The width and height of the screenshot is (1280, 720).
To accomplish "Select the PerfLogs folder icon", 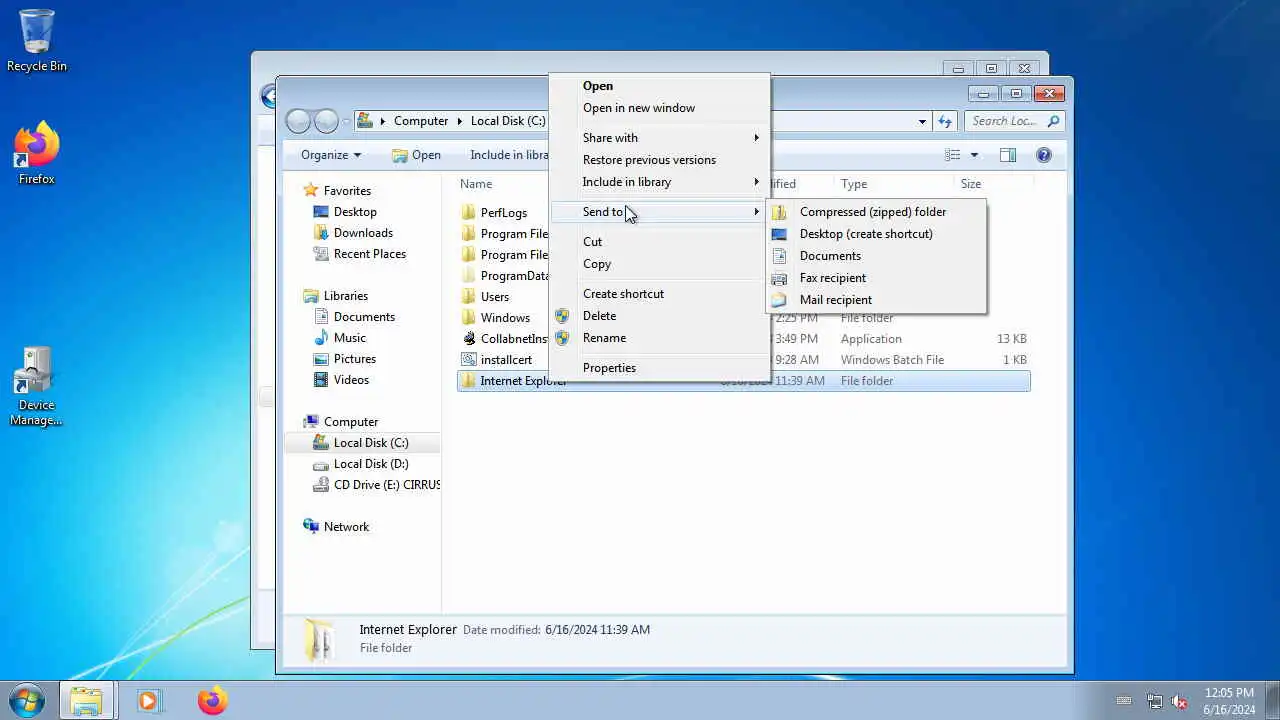I will coord(468,212).
